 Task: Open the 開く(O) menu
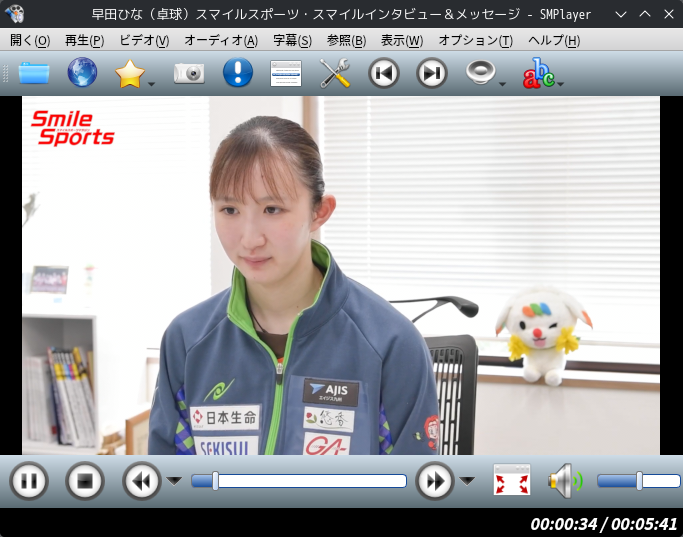[x=30, y=41]
